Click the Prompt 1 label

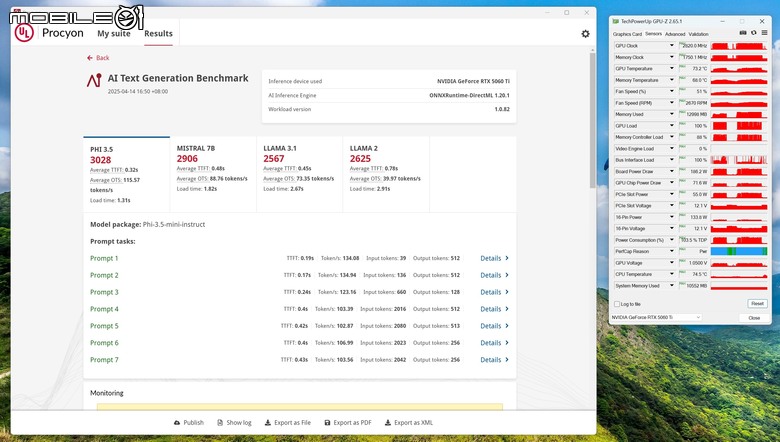[104, 258]
